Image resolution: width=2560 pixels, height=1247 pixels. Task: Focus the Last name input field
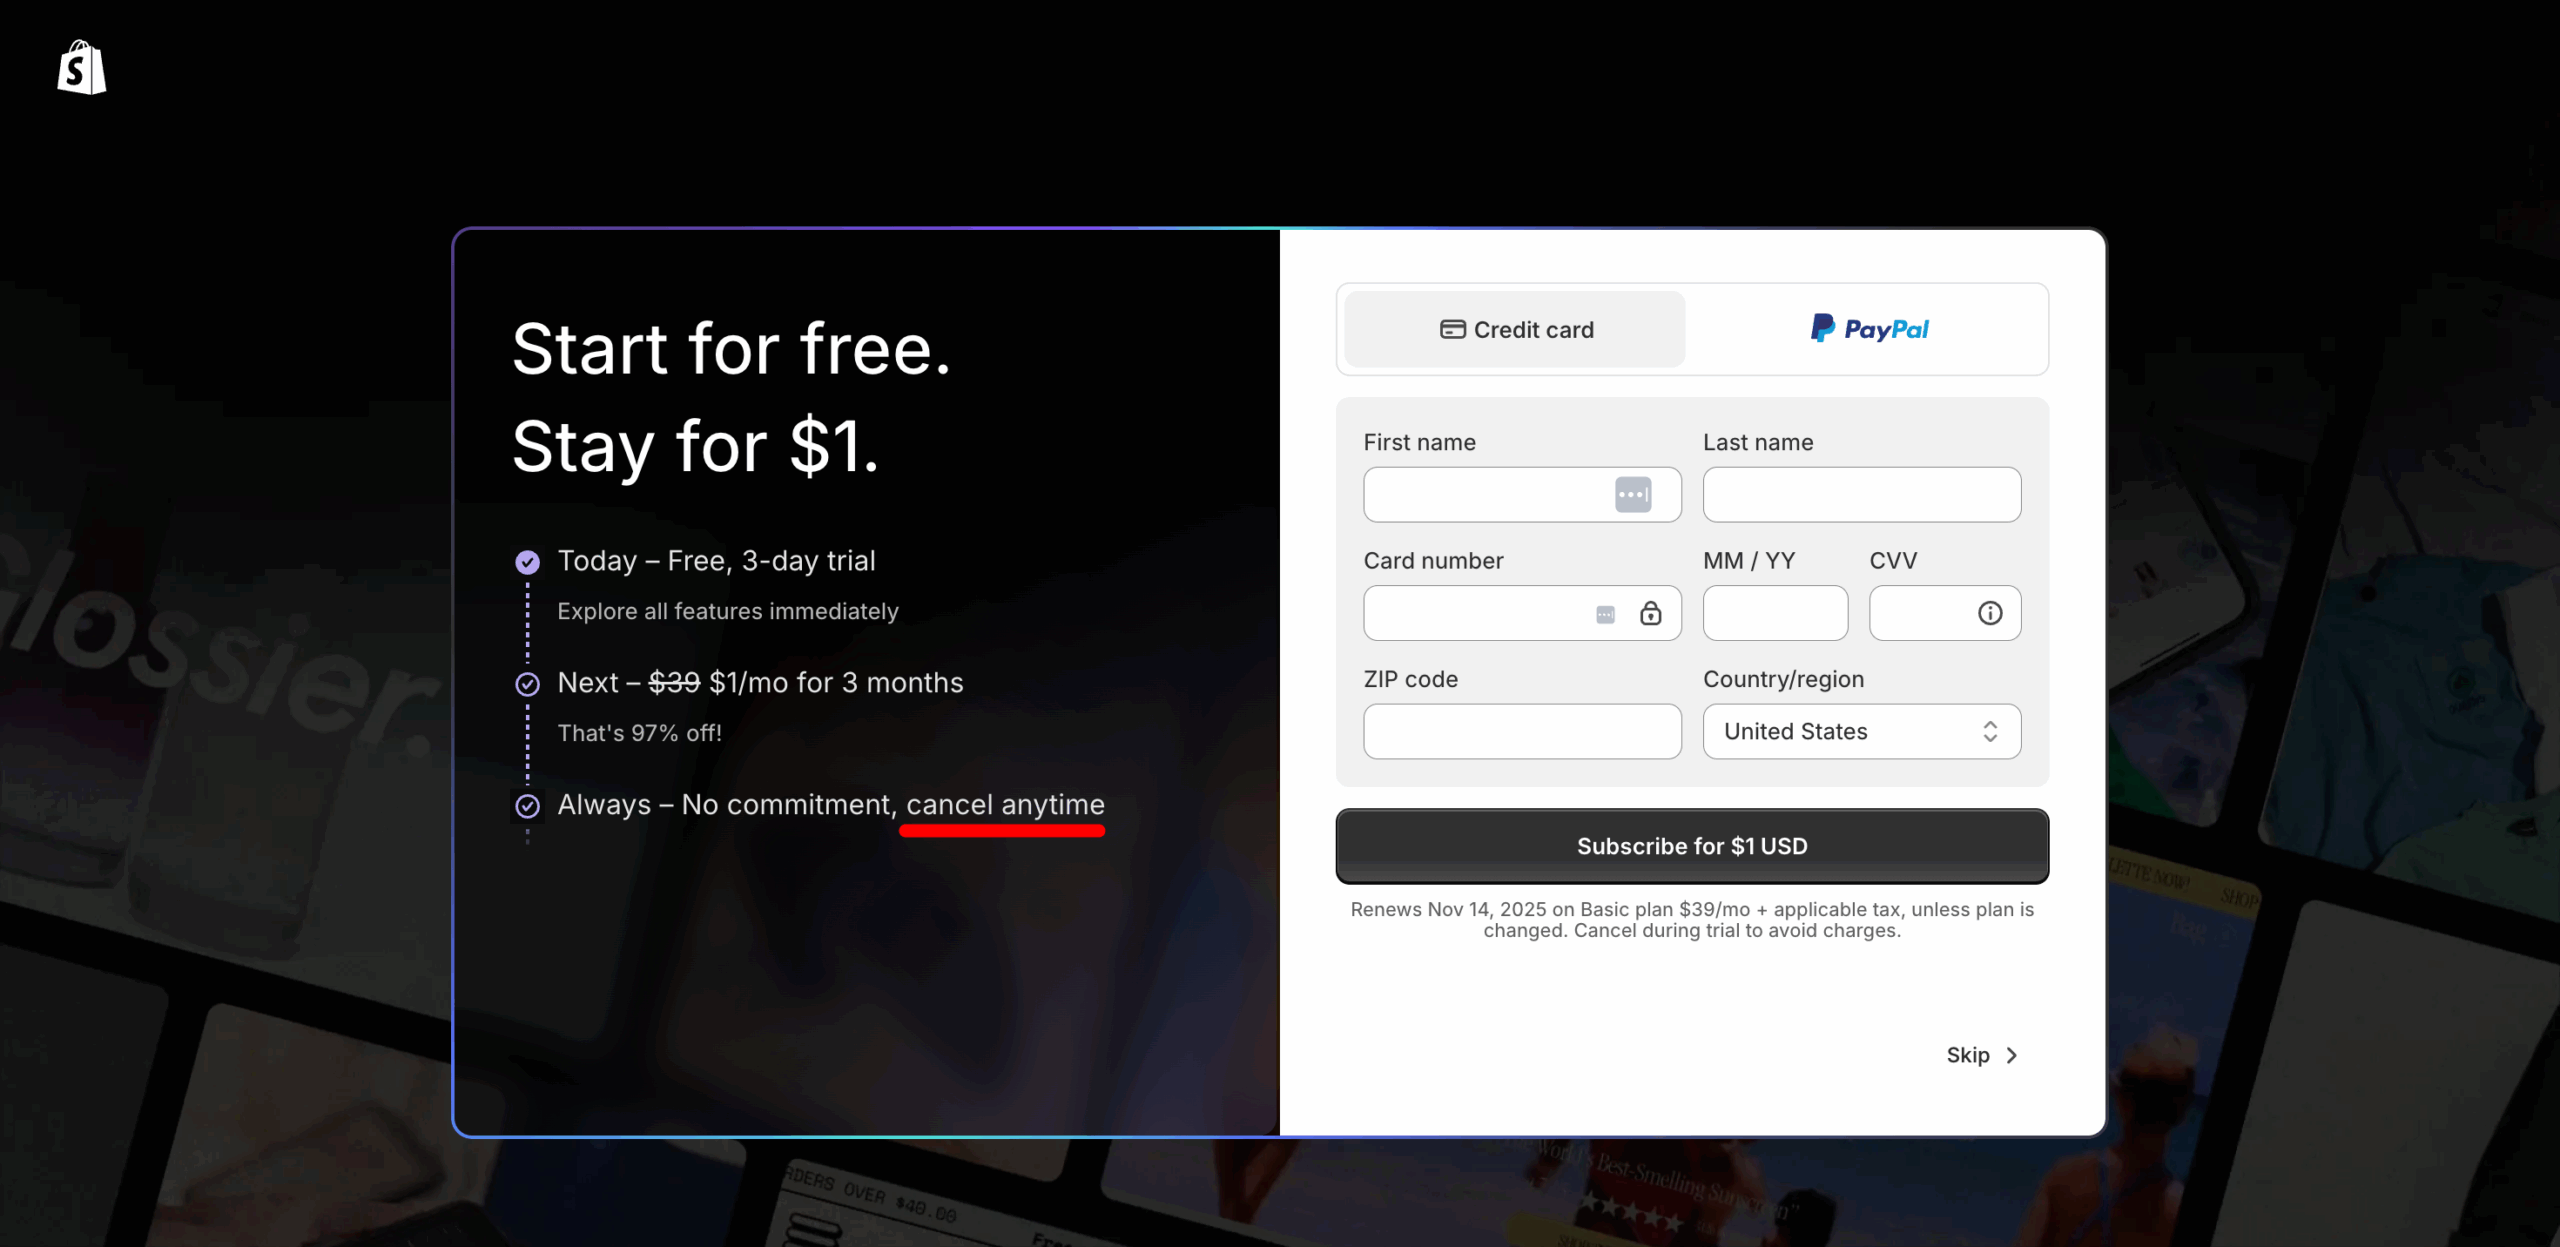(x=1861, y=494)
